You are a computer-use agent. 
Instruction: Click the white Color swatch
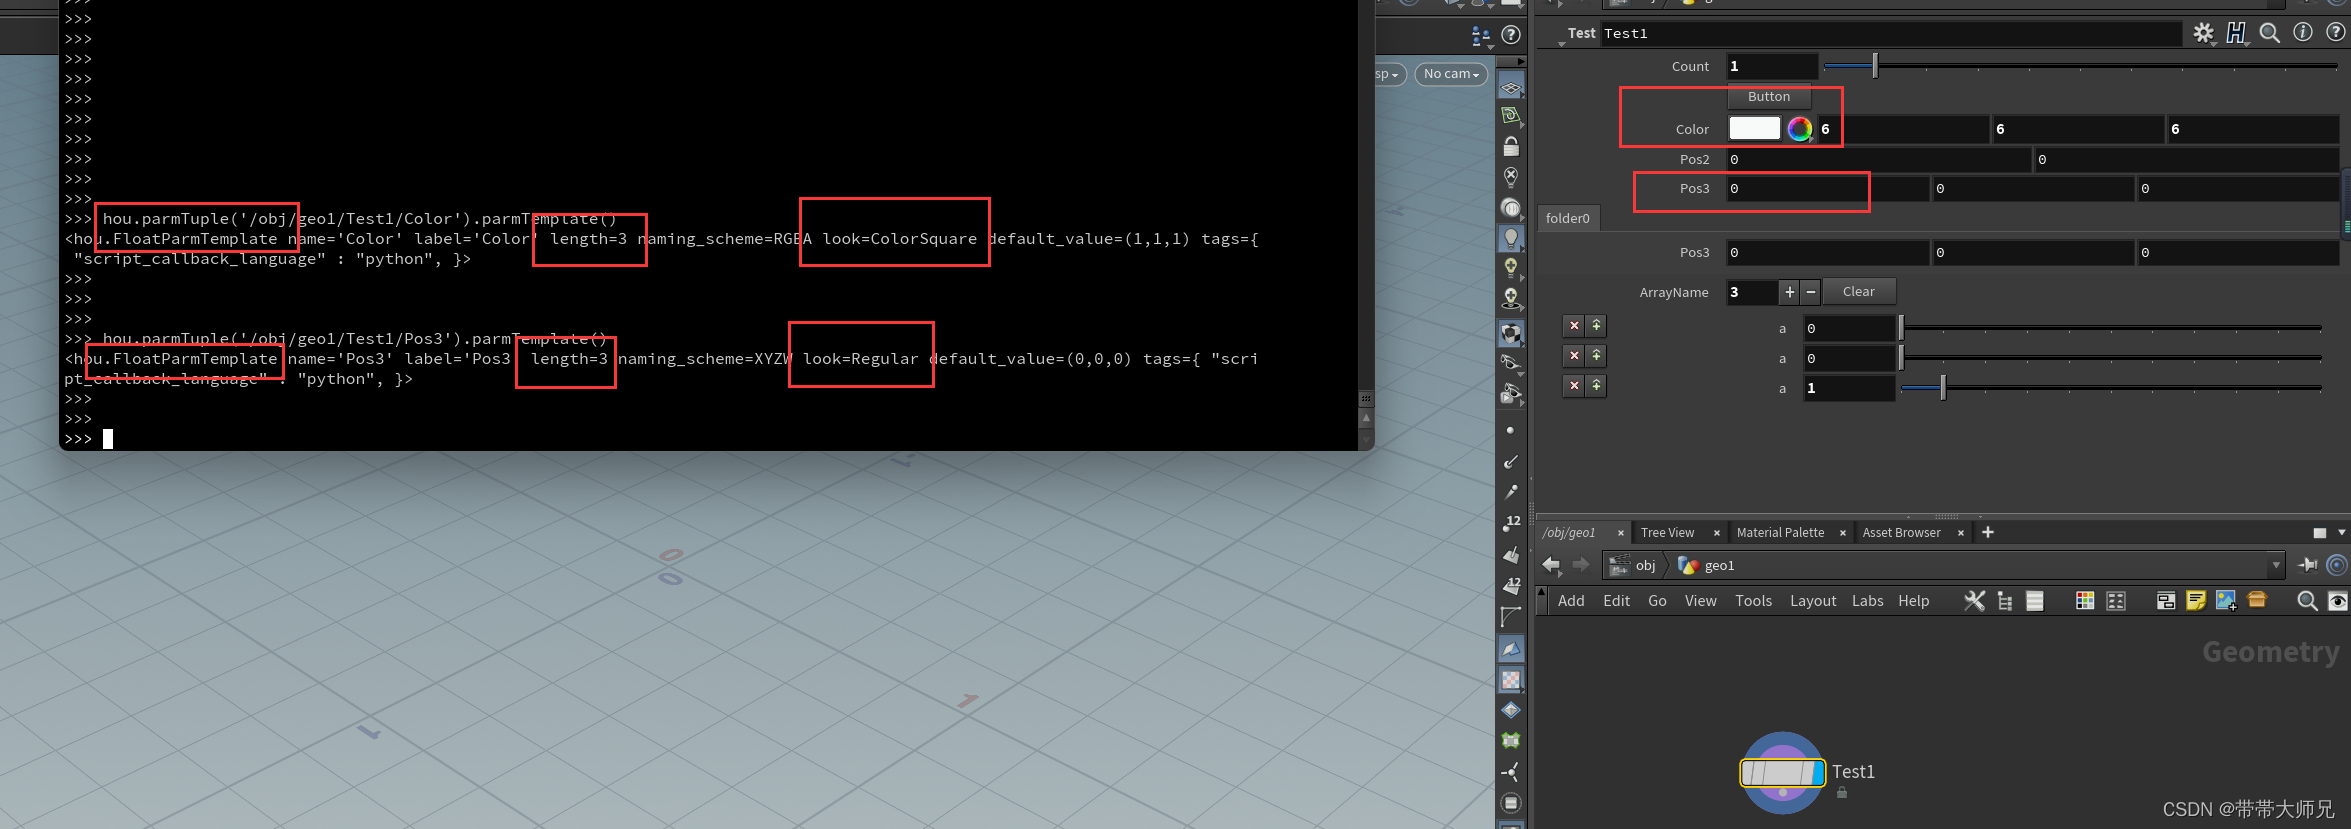click(1755, 128)
